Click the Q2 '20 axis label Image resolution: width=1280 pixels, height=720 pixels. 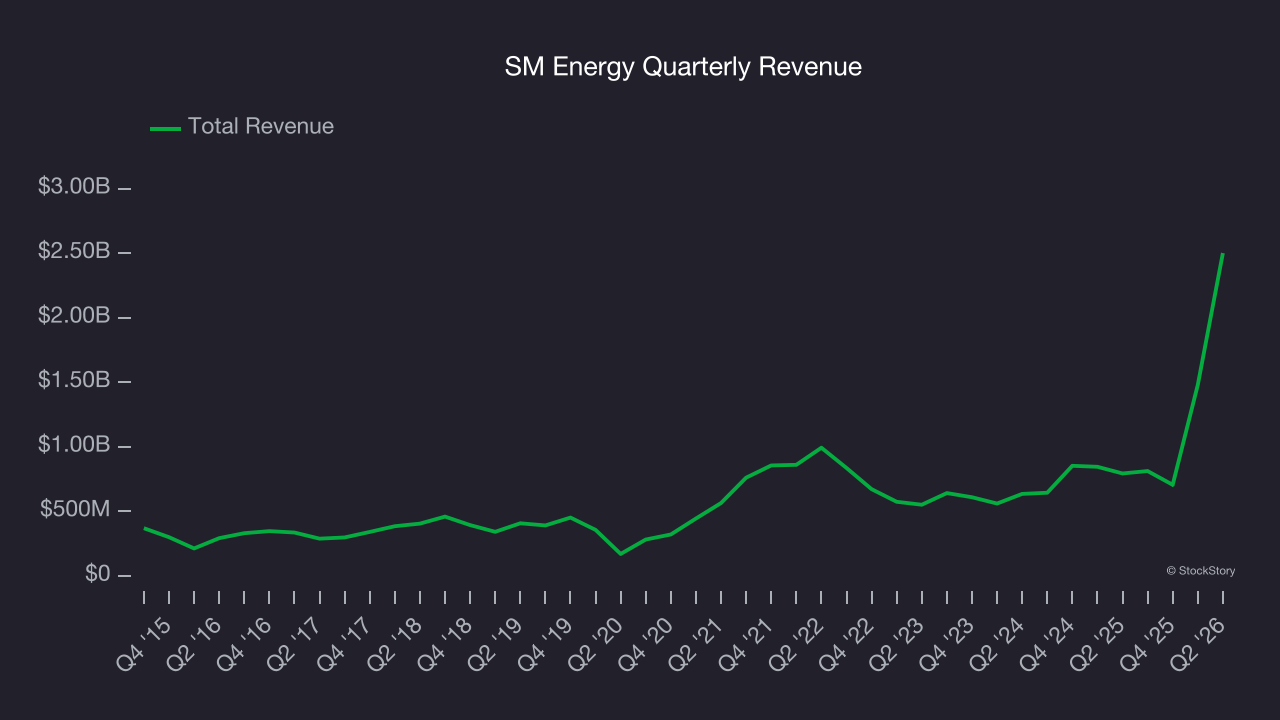[597, 645]
